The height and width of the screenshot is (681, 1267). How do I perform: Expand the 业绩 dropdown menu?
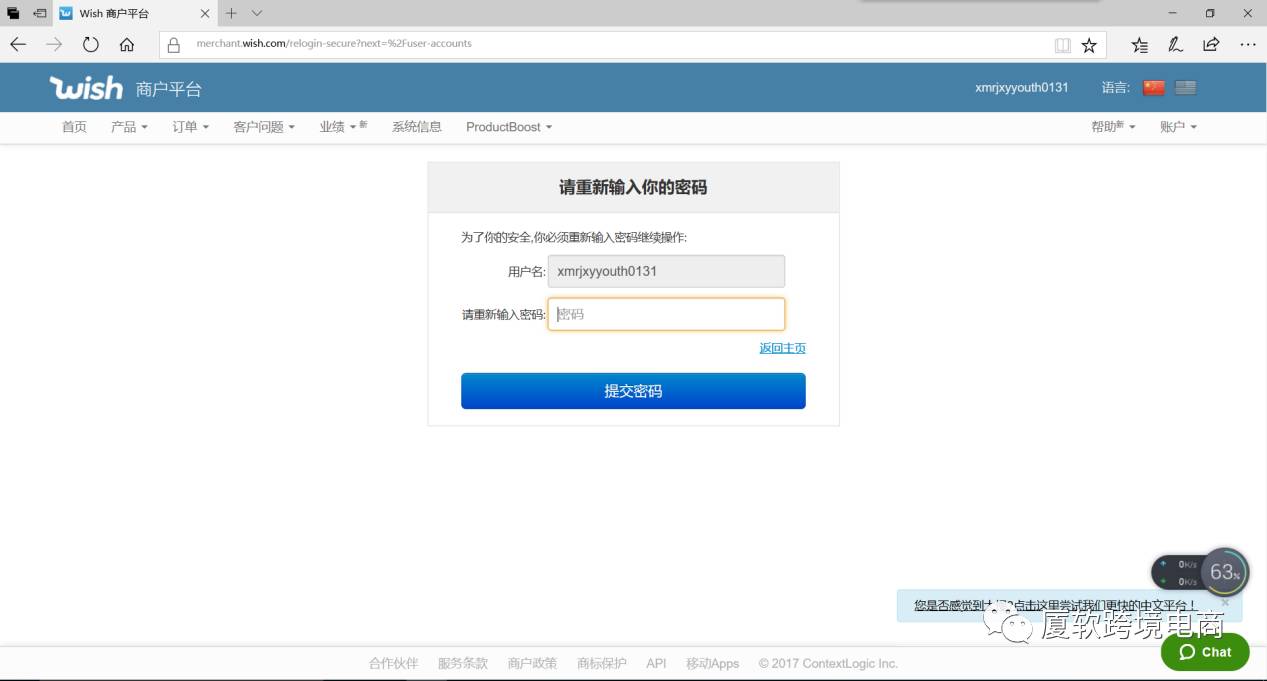point(343,127)
